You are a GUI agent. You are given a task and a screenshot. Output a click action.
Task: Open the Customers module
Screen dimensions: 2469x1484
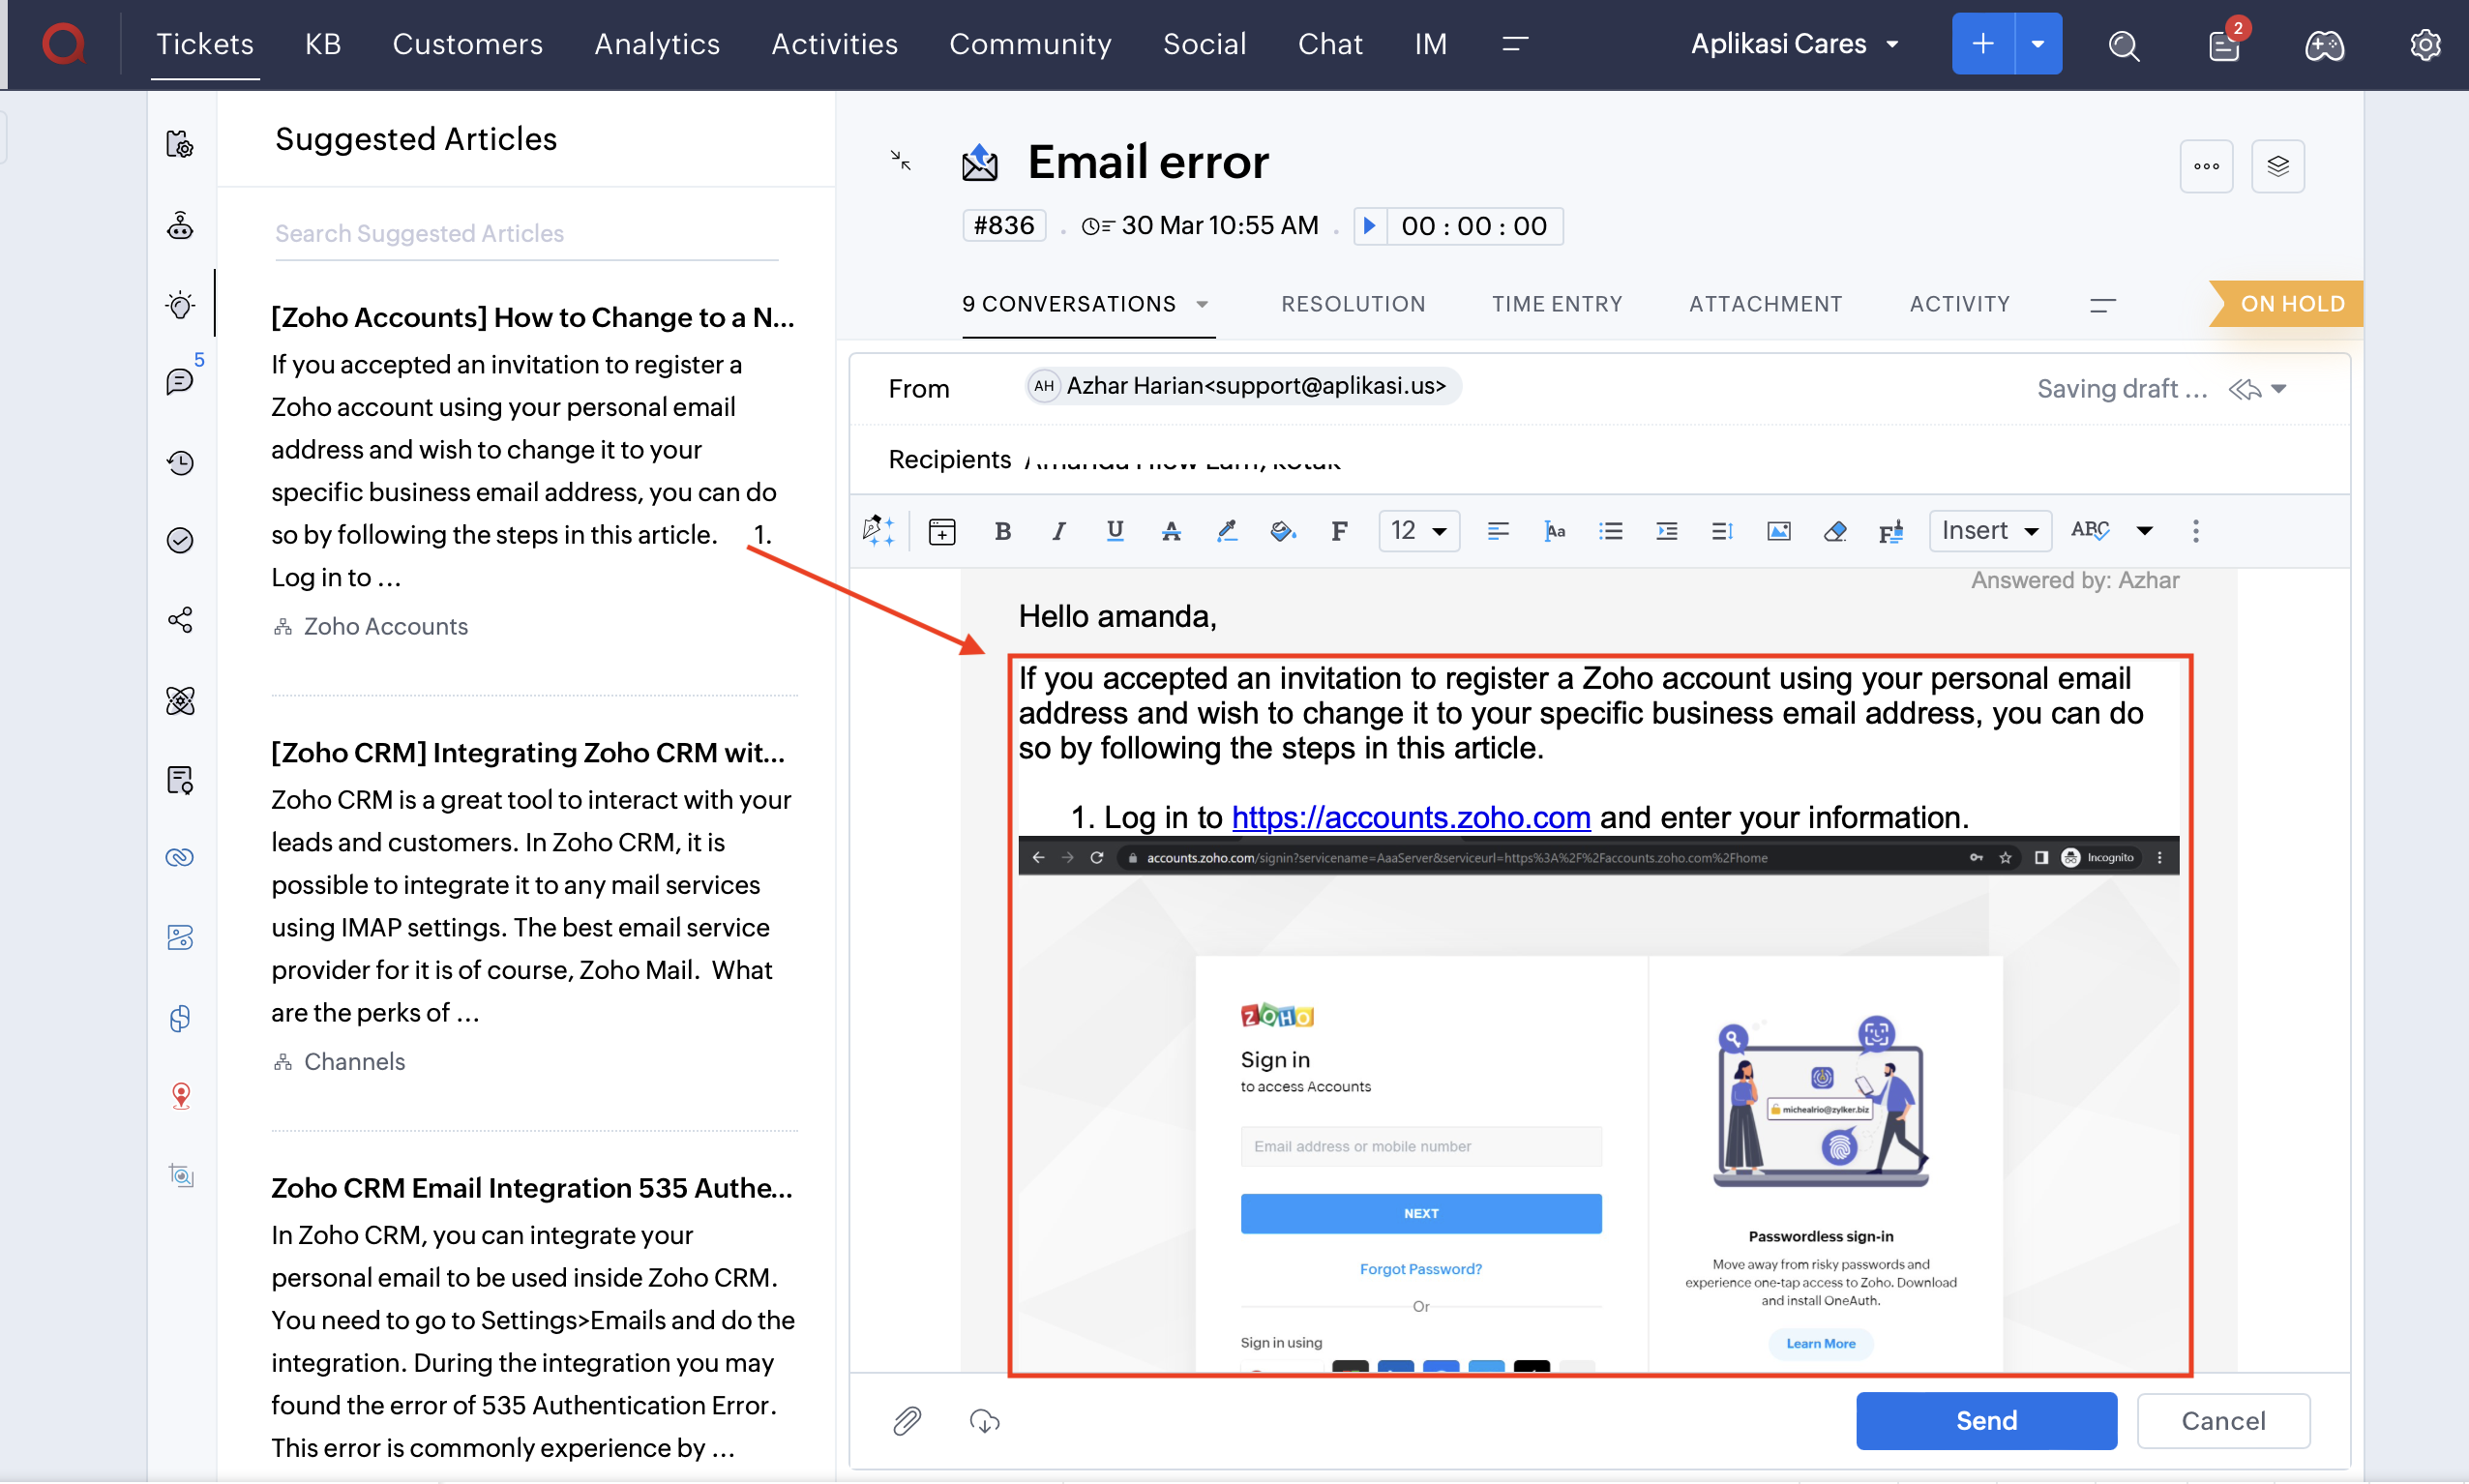click(467, 44)
